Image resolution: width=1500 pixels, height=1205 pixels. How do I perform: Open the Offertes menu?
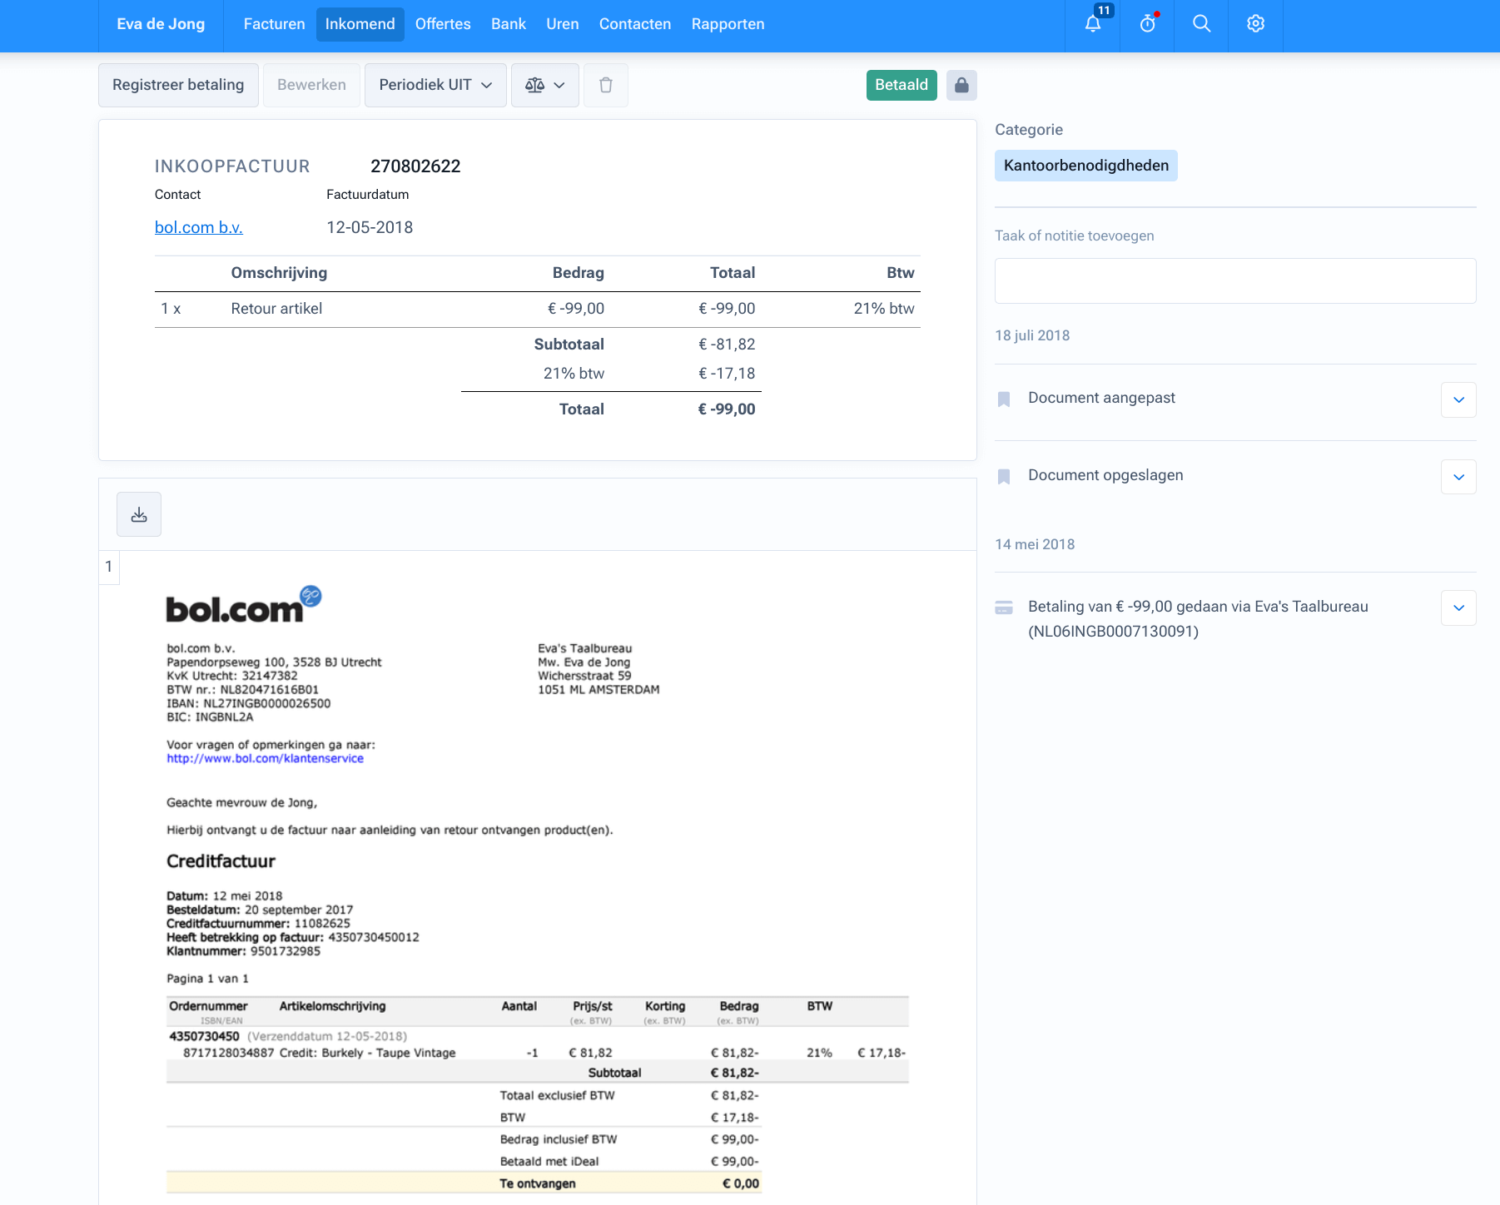[443, 24]
